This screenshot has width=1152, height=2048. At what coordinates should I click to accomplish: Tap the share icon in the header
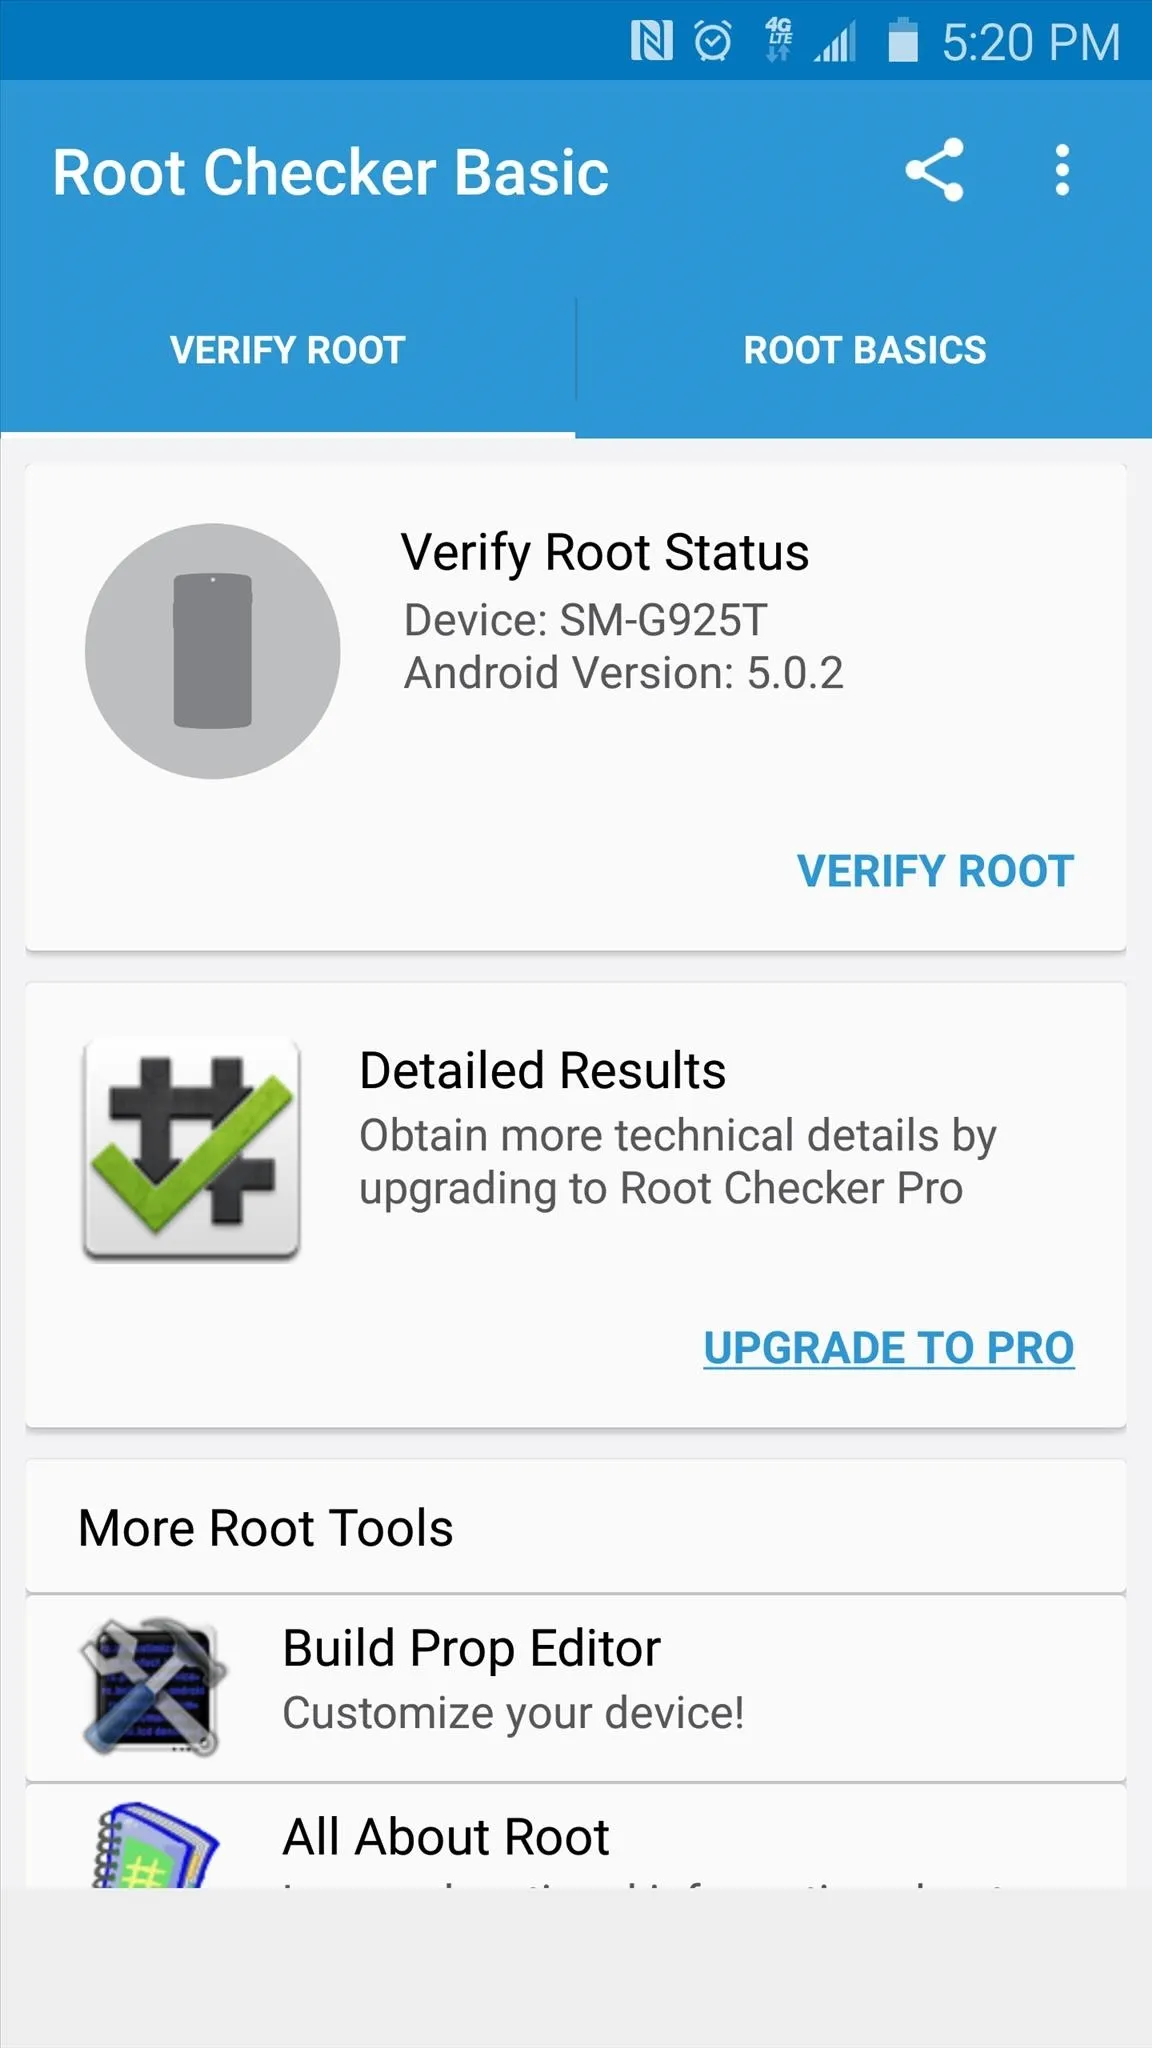point(934,171)
